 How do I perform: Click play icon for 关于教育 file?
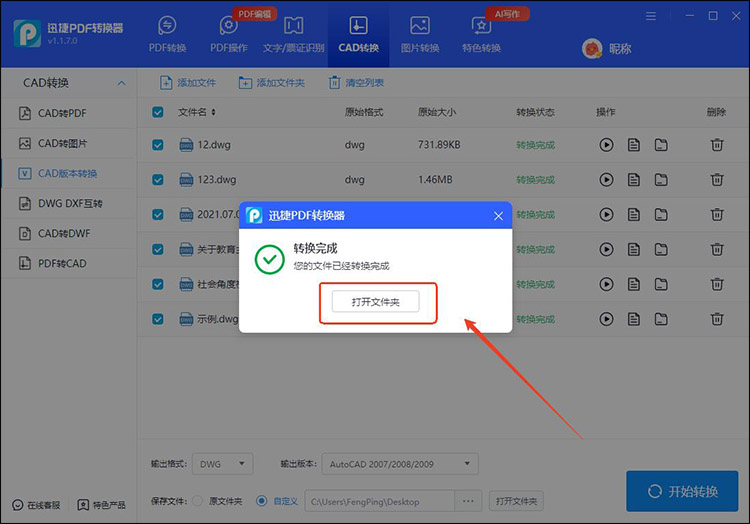pyautogui.click(x=607, y=250)
